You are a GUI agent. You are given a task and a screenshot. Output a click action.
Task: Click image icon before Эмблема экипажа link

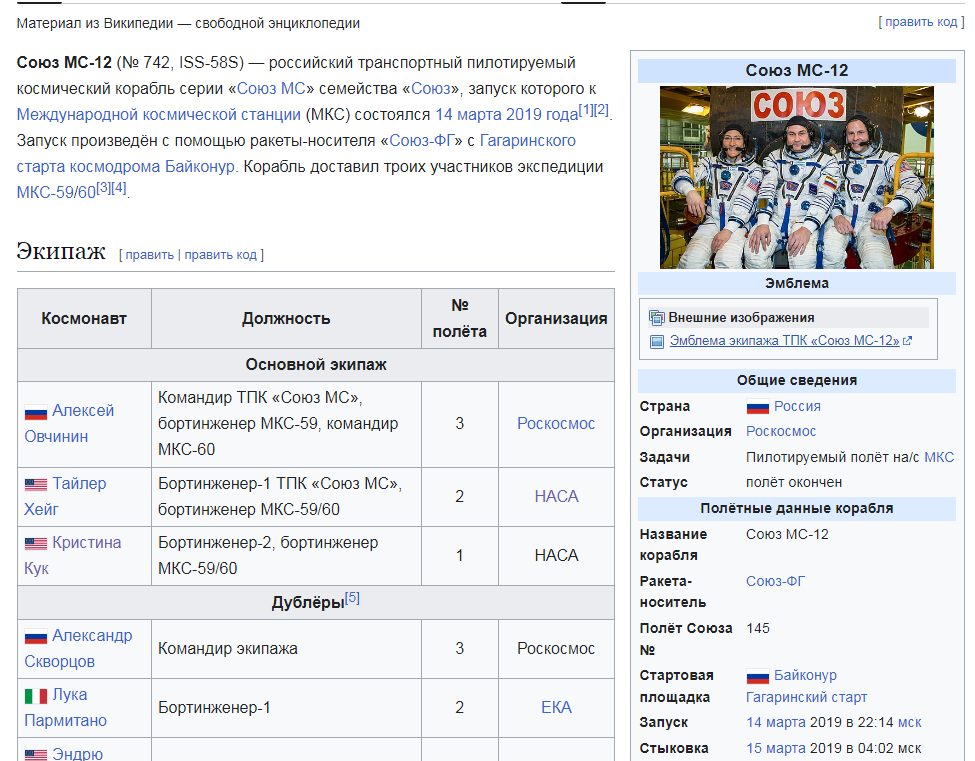pos(657,341)
